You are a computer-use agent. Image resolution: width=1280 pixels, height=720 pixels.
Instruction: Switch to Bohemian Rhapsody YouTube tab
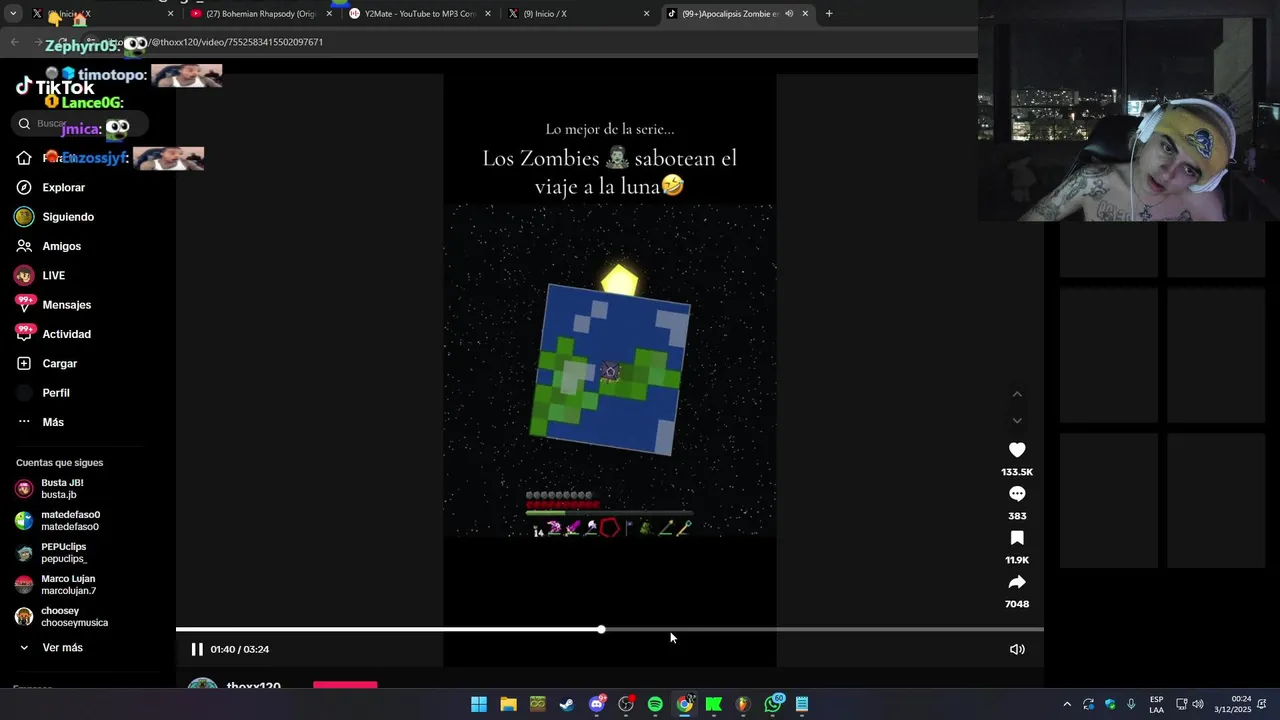click(x=259, y=14)
